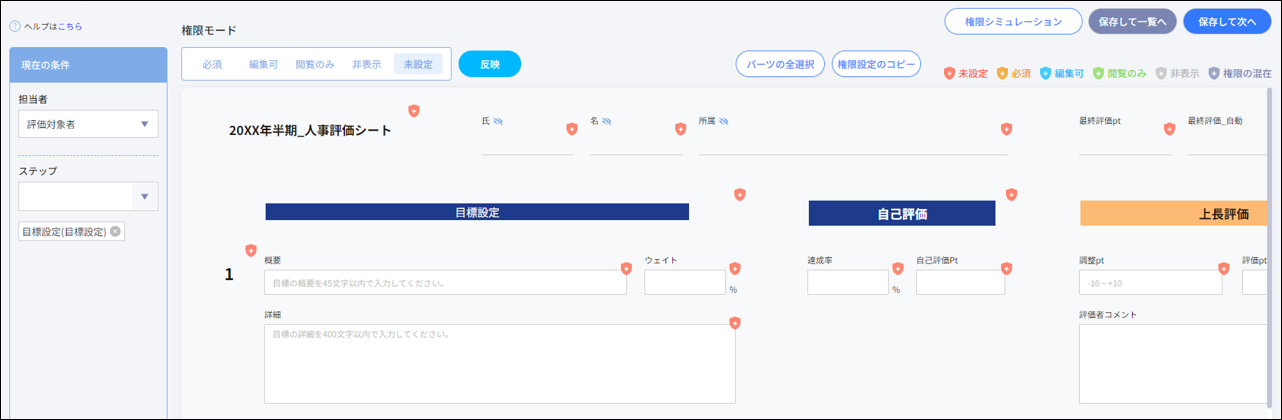Click the 編集可 legend shield icon
Image resolution: width=1282 pixels, height=420 pixels.
coord(1046,73)
